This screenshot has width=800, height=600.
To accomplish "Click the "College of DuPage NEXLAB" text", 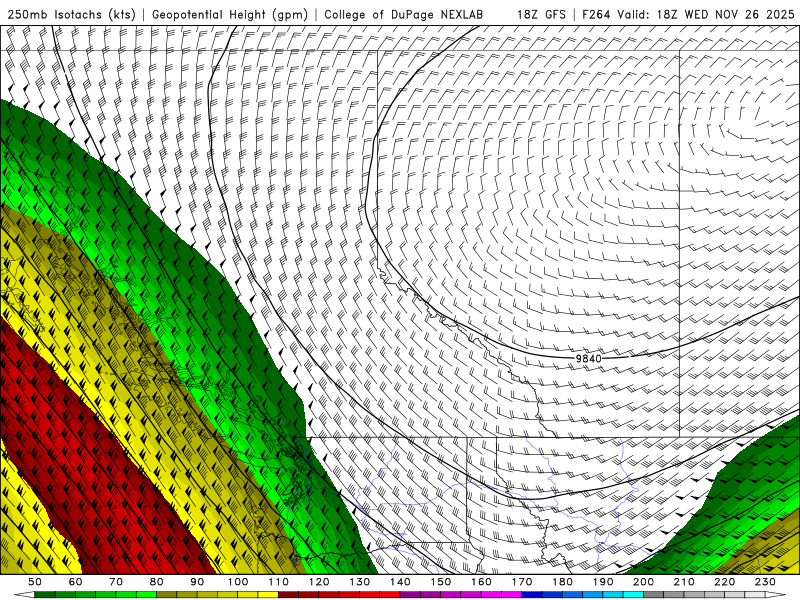I will point(404,14).
